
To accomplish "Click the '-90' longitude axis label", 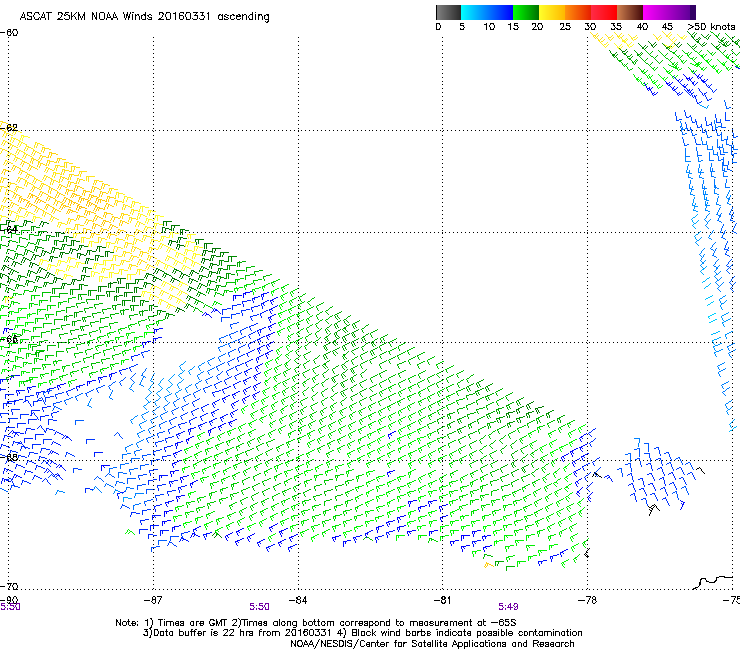I will (x=9, y=600).
